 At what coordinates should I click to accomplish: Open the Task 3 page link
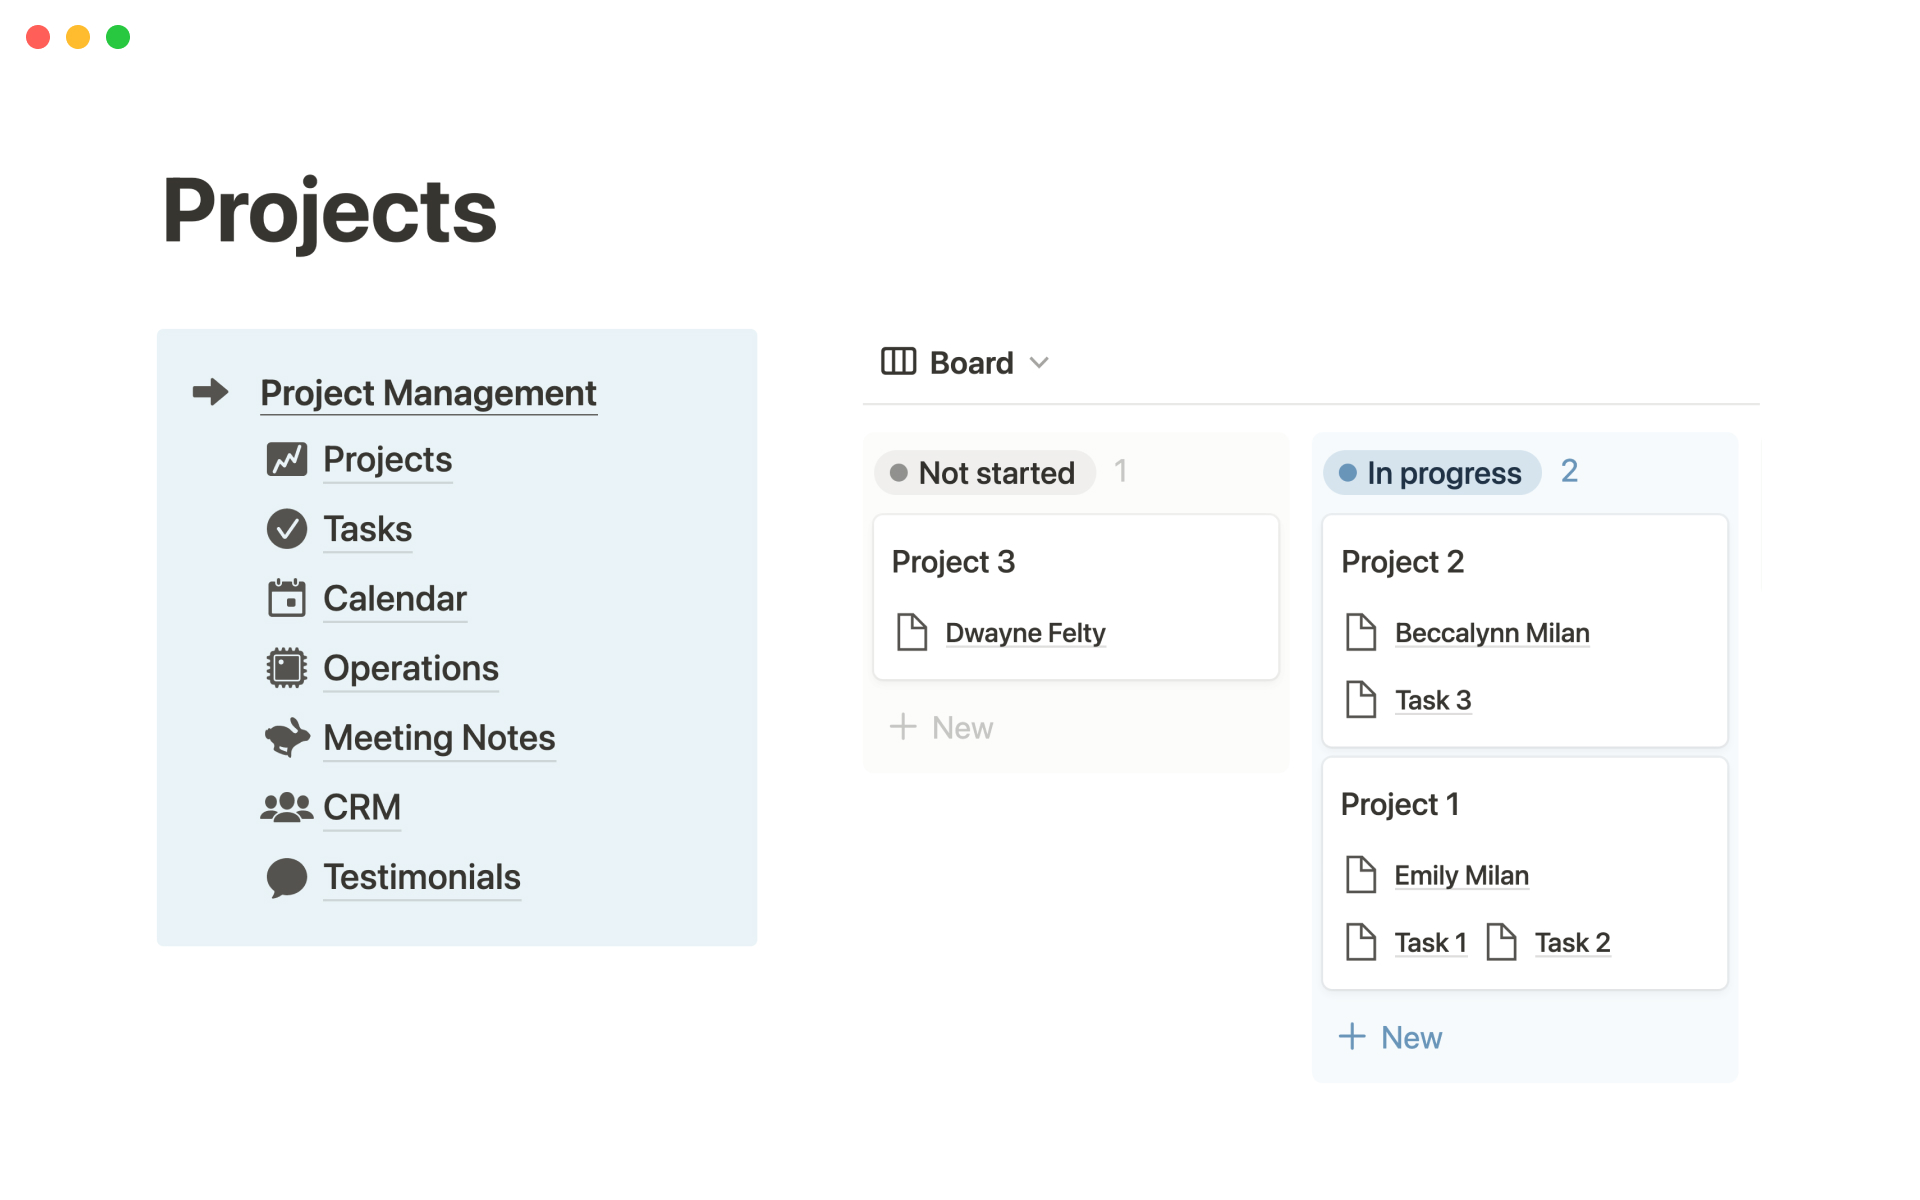coord(1433,700)
